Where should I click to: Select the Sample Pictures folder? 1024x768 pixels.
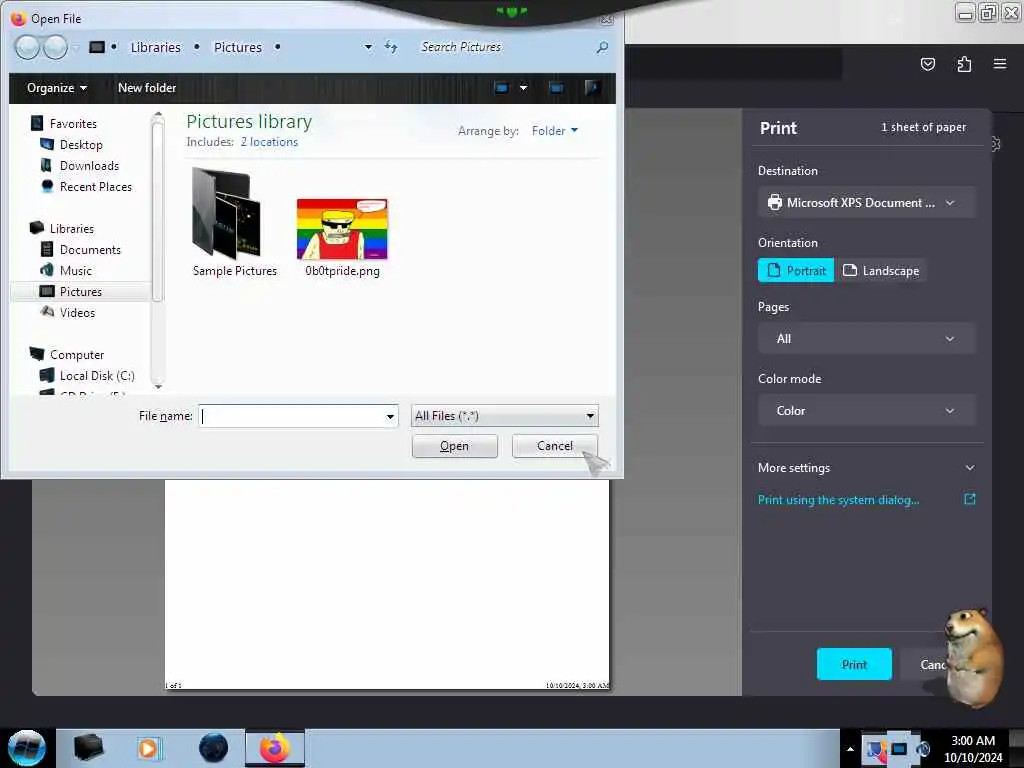(234, 223)
